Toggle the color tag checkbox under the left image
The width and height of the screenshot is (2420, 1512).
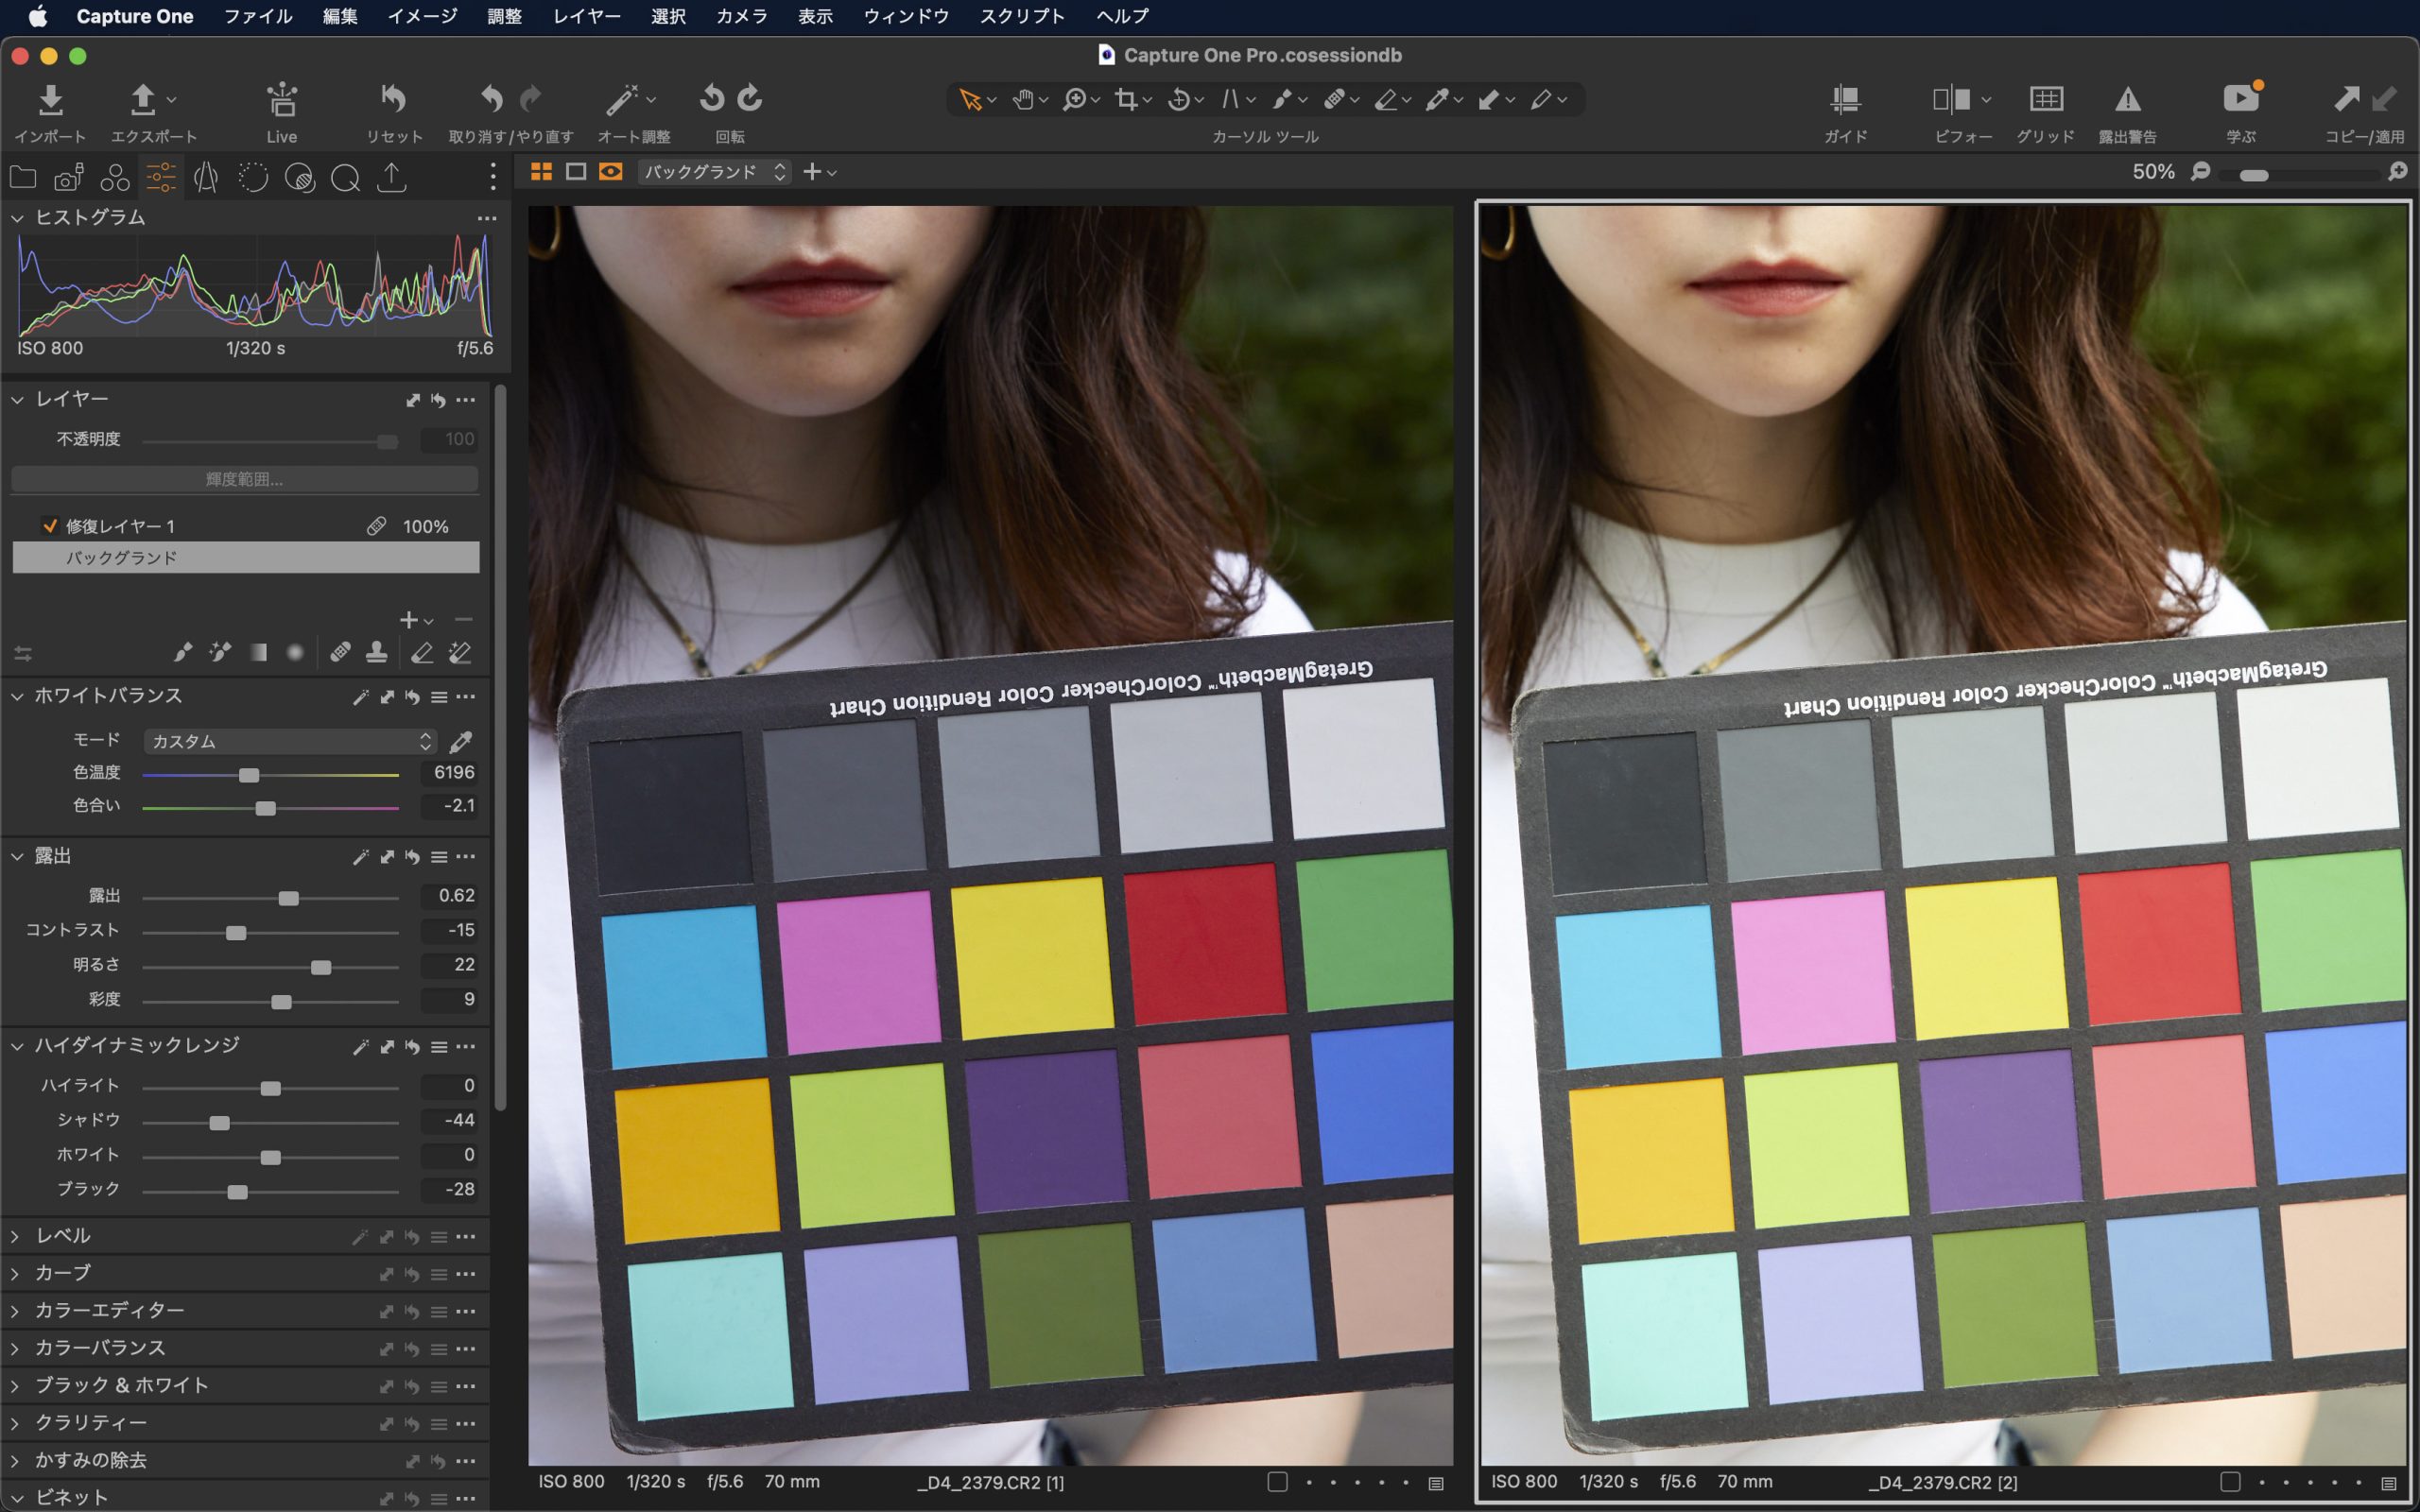[1277, 1482]
